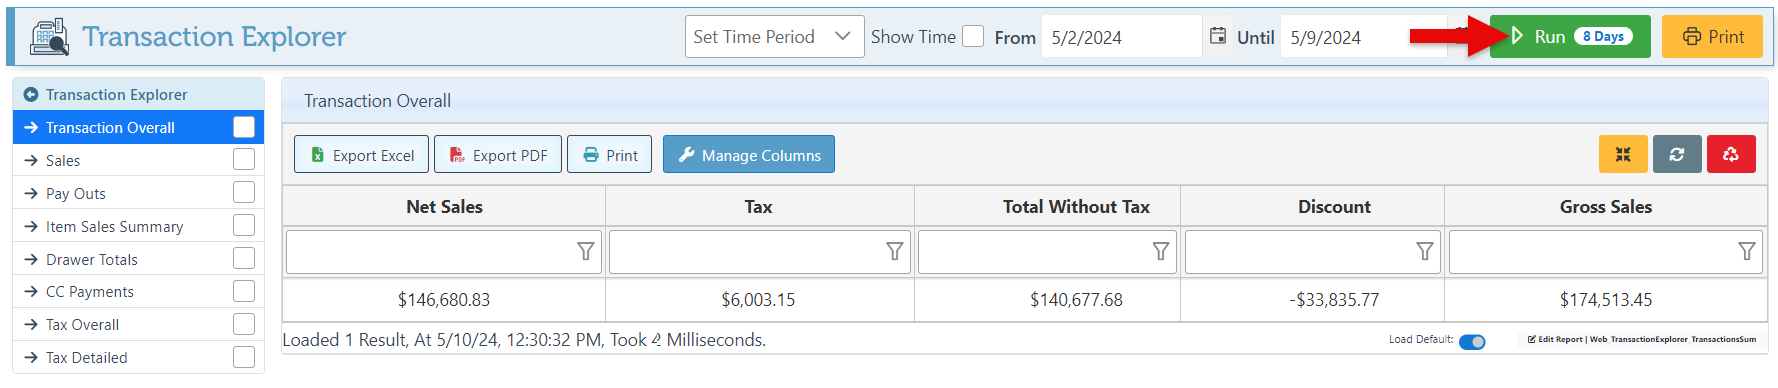Click the Transaction Explorer back arrow icon
The width and height of the screenshot is (1778, 388).
pyautogui.click(x=30, y=94)
